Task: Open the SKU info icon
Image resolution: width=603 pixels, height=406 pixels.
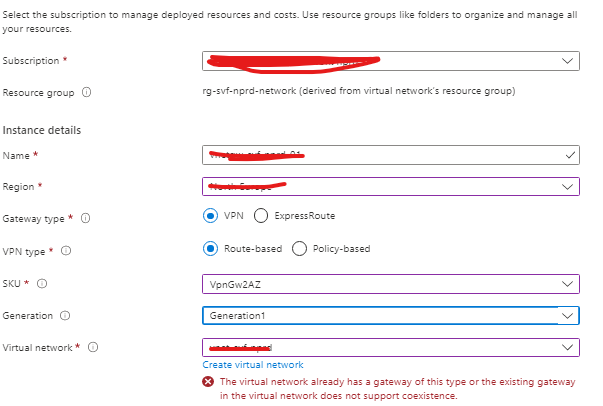Action: tap(42, 283)
